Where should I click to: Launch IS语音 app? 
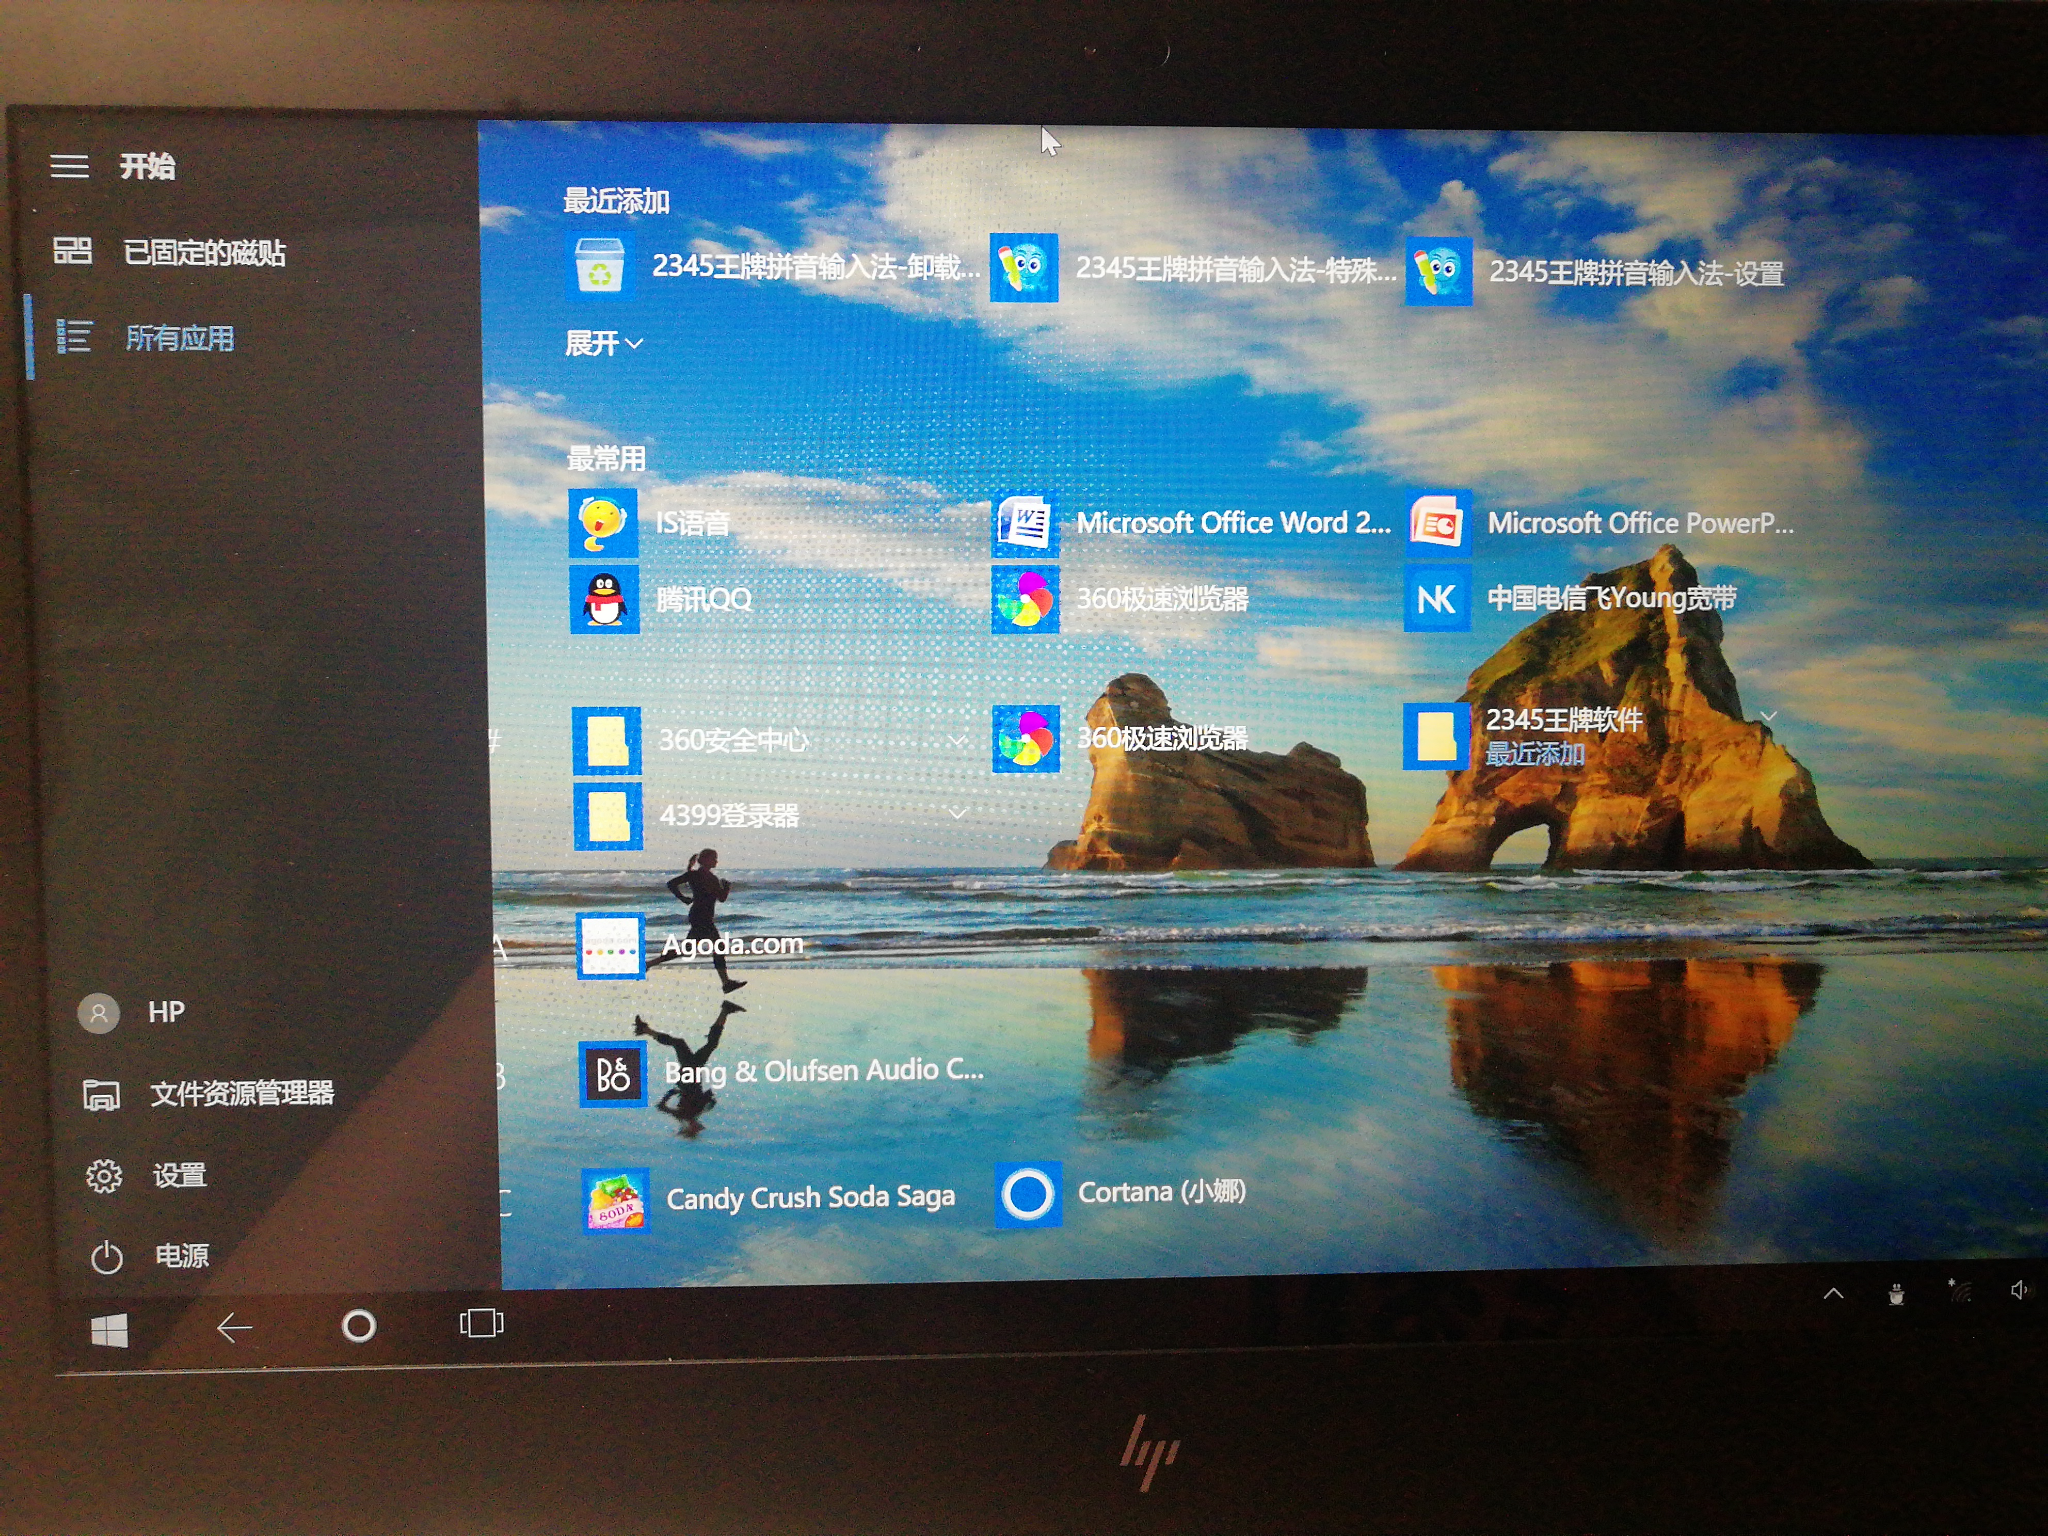[650, 523]
